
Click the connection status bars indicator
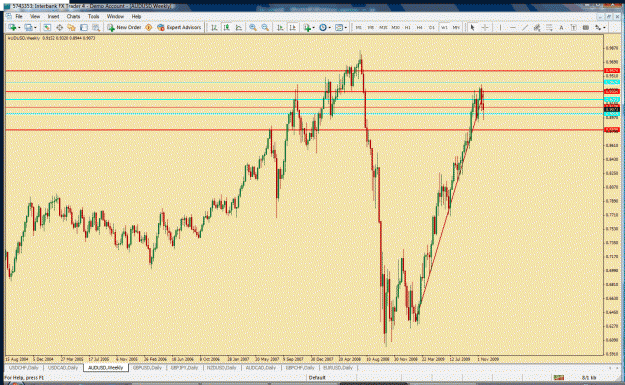pos(559,377)
